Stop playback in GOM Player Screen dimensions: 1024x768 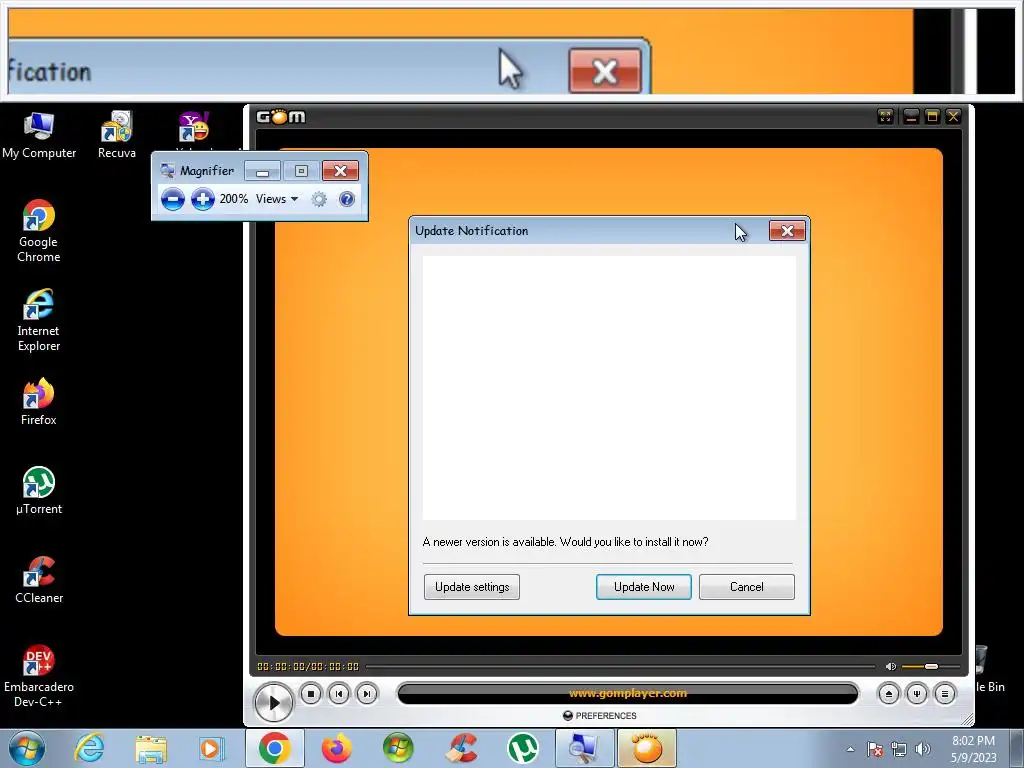(311, 694)
